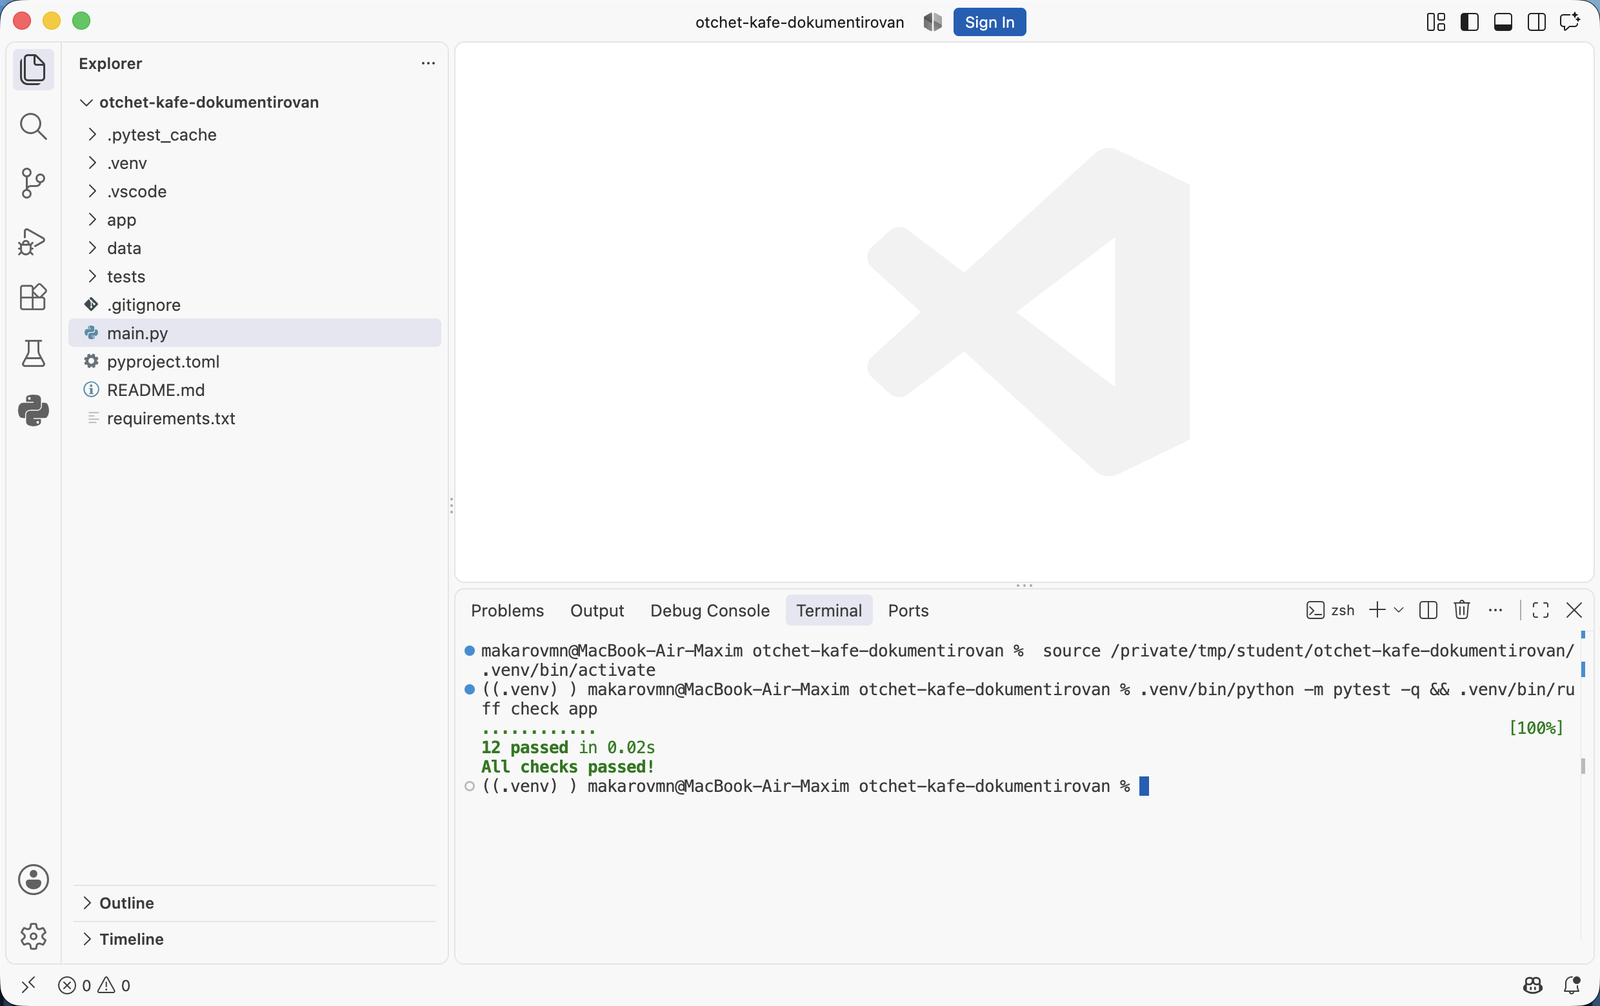Open the Search view
Screen dimensions: 1600x1006
tap(33, 126)
